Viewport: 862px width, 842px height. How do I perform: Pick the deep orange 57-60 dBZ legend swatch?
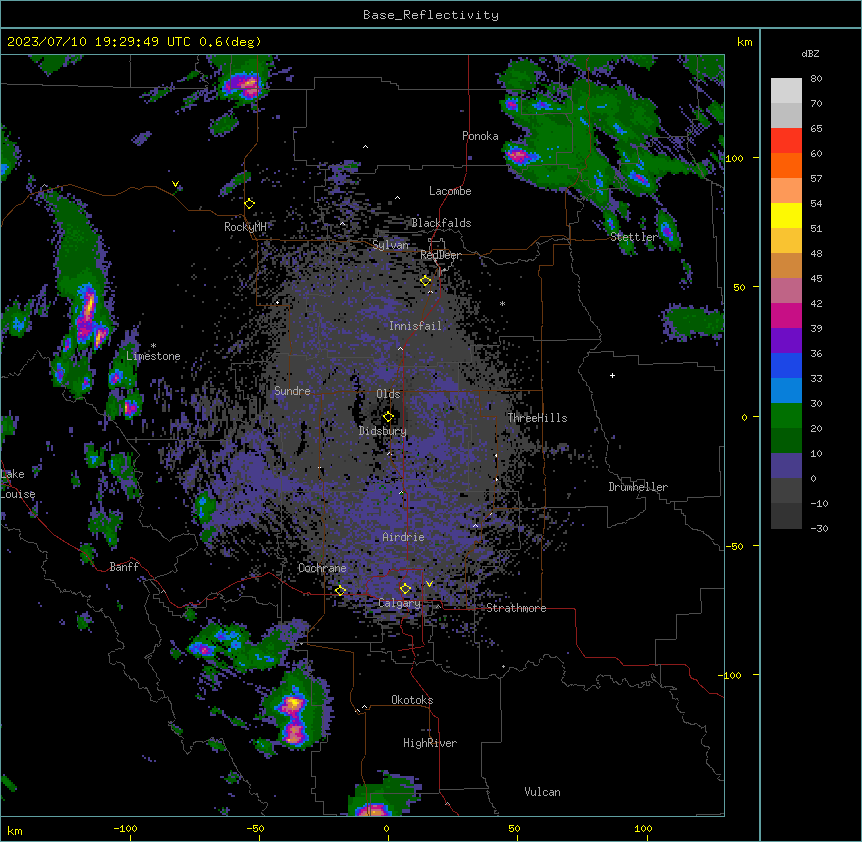[x=786, y=166]
